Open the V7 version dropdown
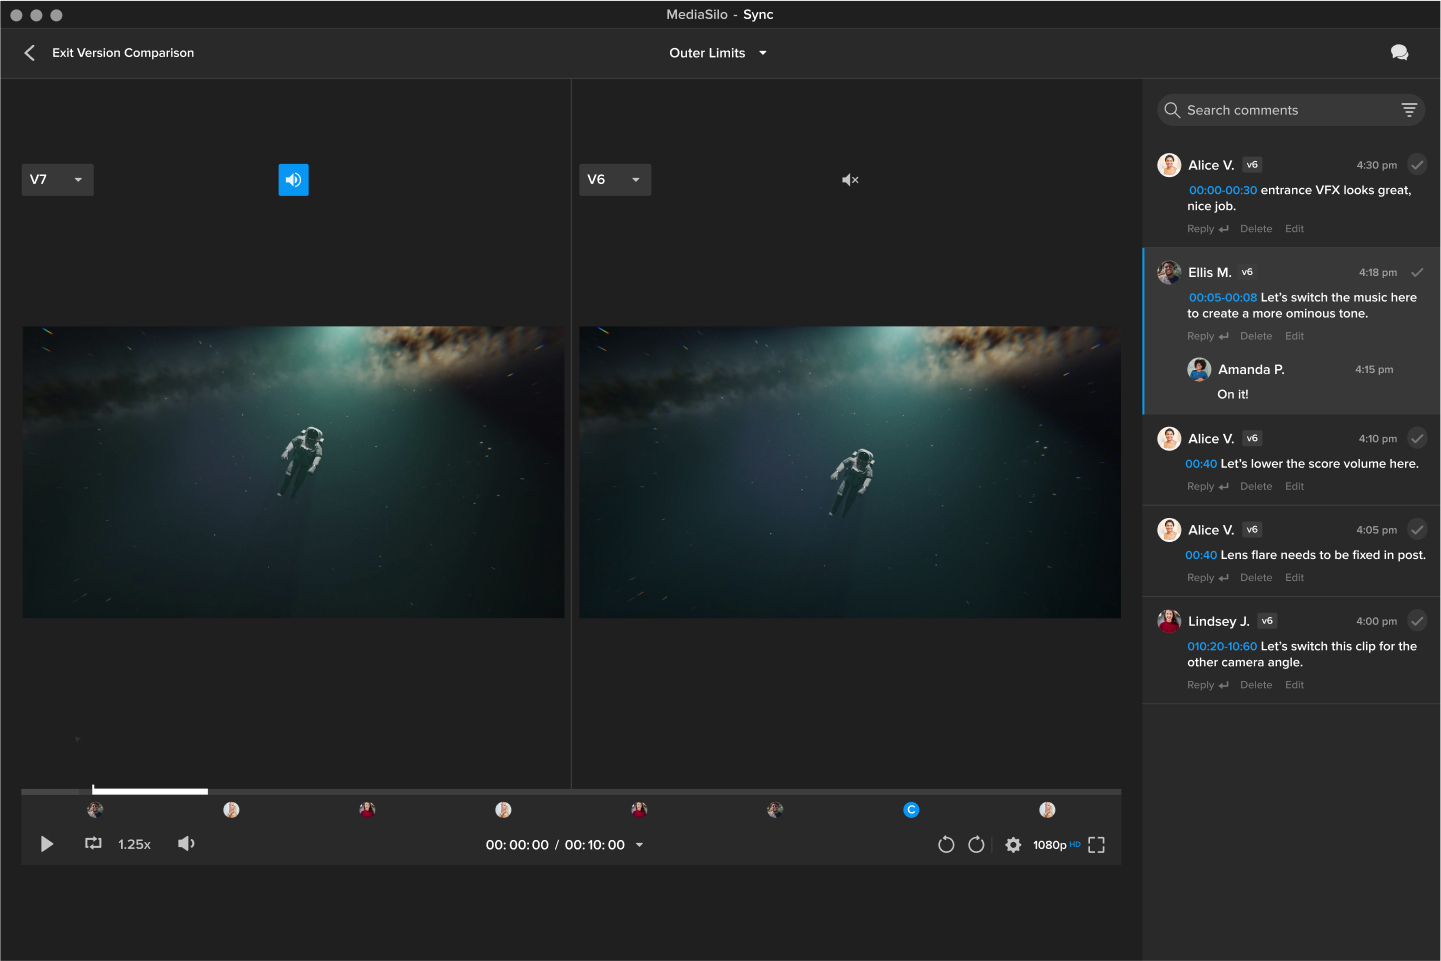The width and height of the screenshot is (1441, 961). point(57,179)
